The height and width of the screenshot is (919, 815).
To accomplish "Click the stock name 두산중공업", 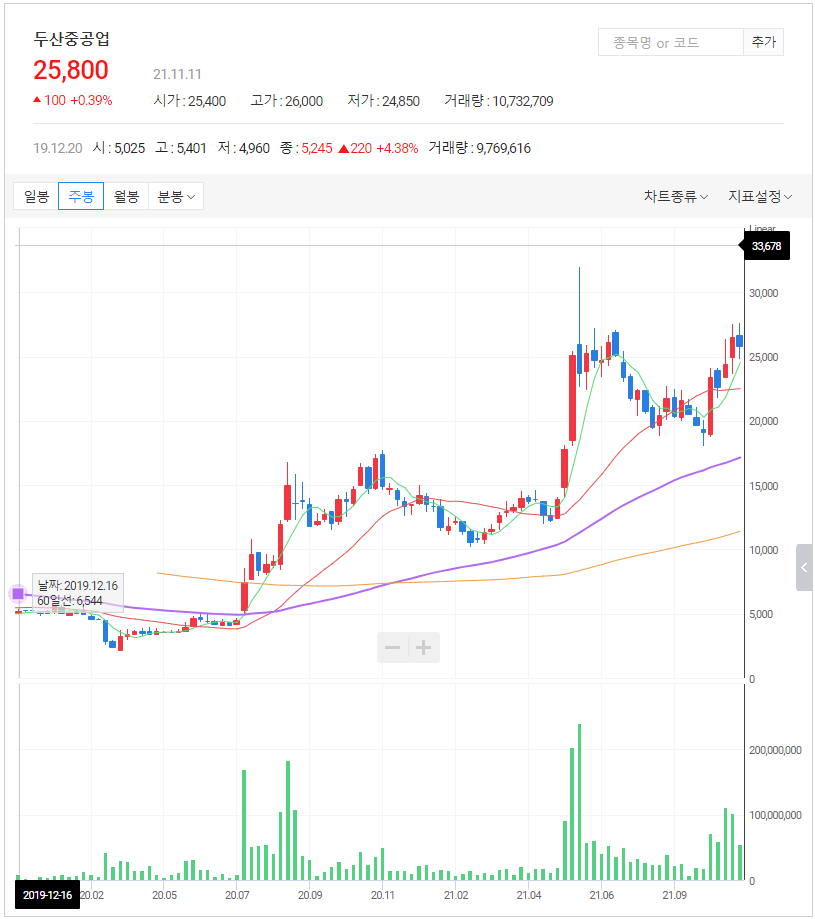I will click(x=71, y=39).
